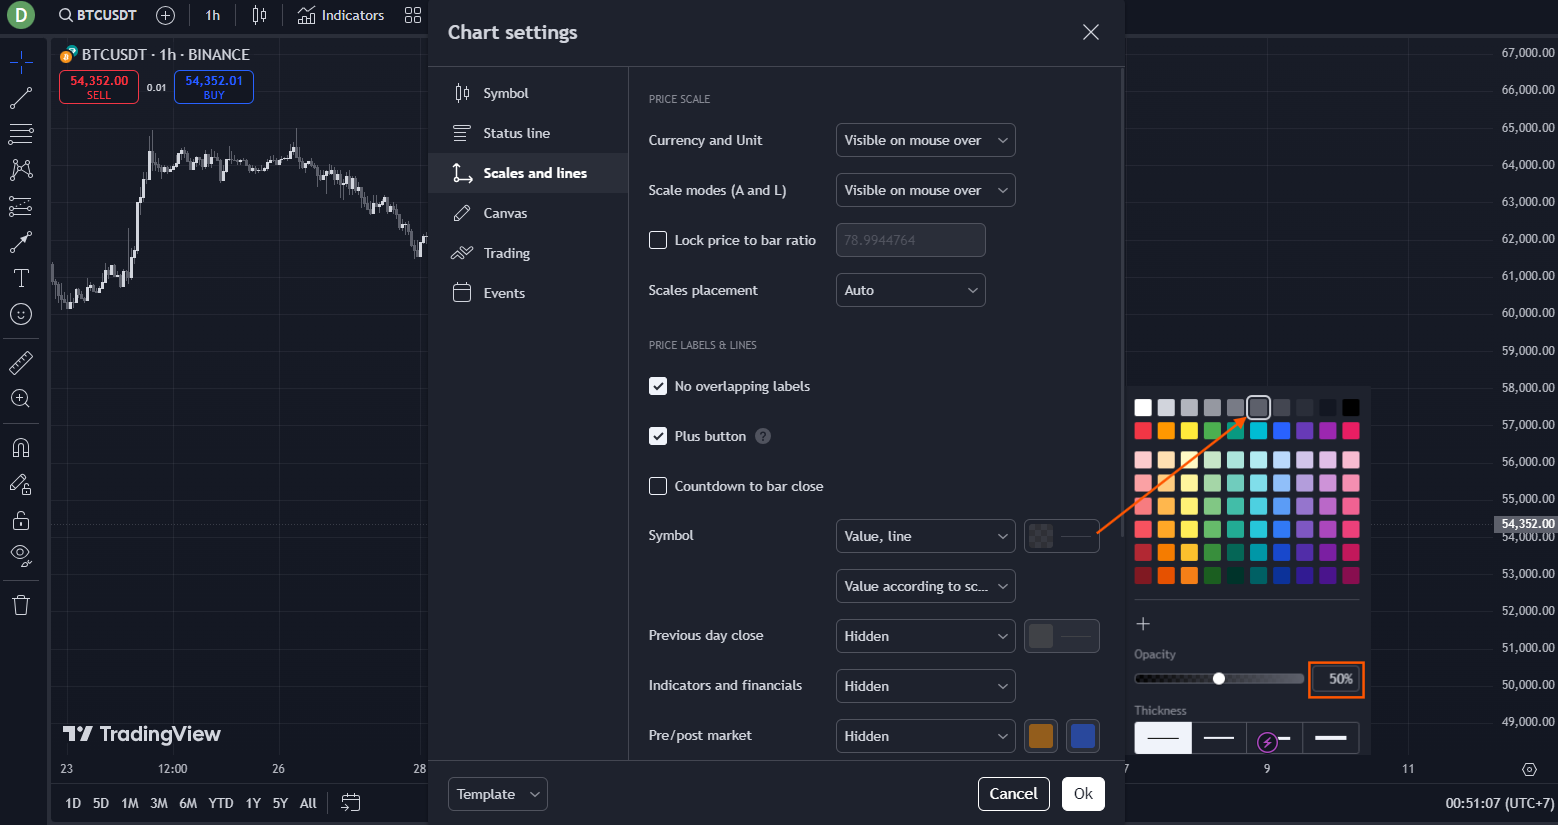Open BTCUSDT symbol search
Viewport: 1558px width, 825px height.
(x=97, y=15)
